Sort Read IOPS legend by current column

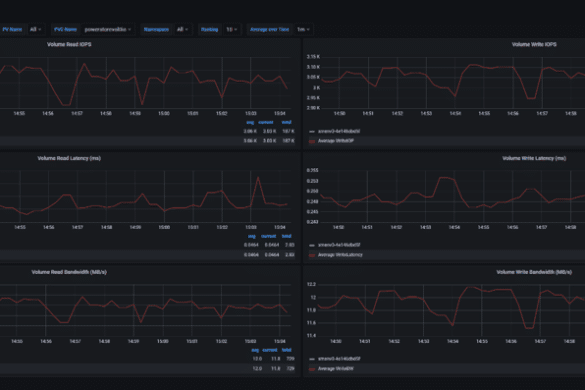click(266, 122)
